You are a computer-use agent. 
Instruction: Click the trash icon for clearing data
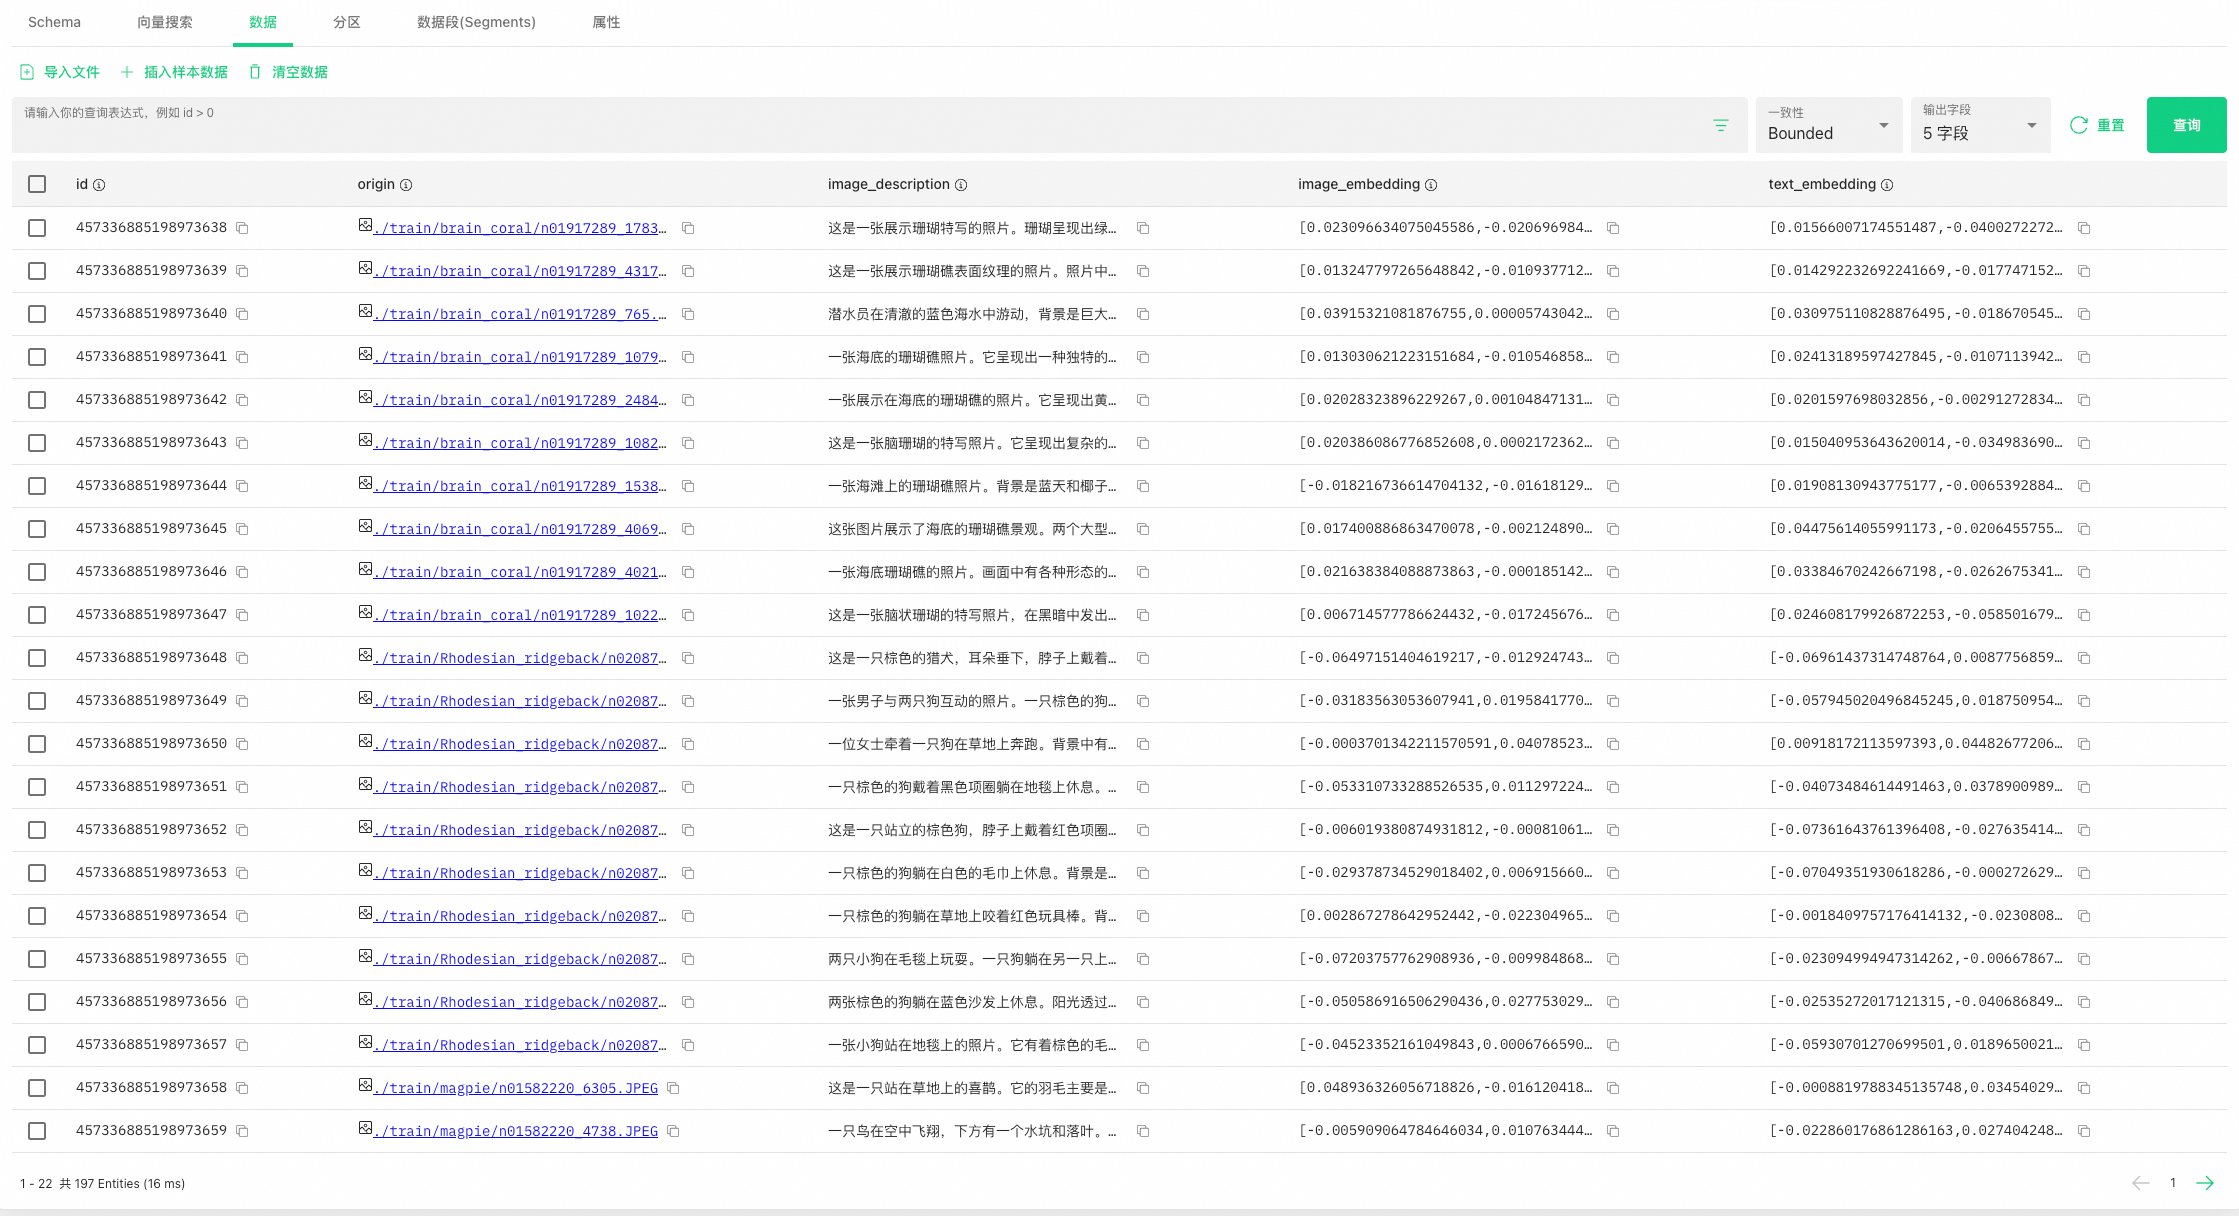coord(255,72)
